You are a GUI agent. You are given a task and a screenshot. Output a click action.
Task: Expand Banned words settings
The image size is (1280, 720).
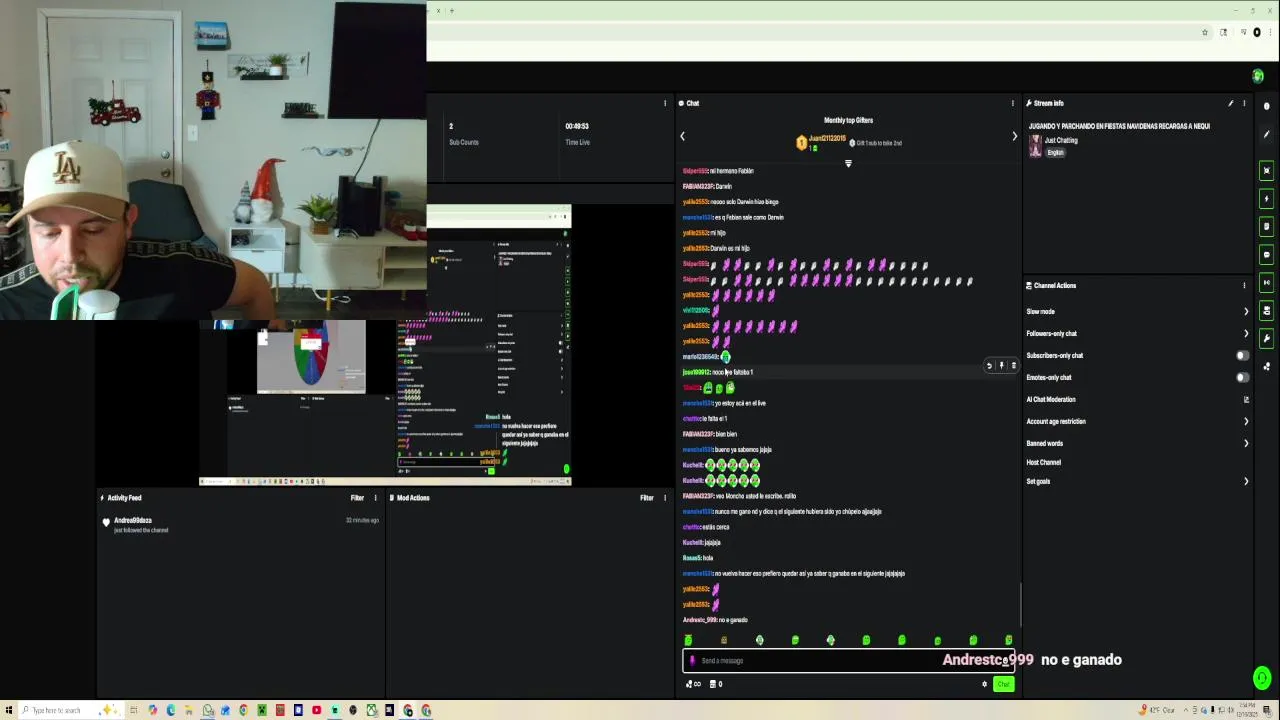coord(1246,443)
